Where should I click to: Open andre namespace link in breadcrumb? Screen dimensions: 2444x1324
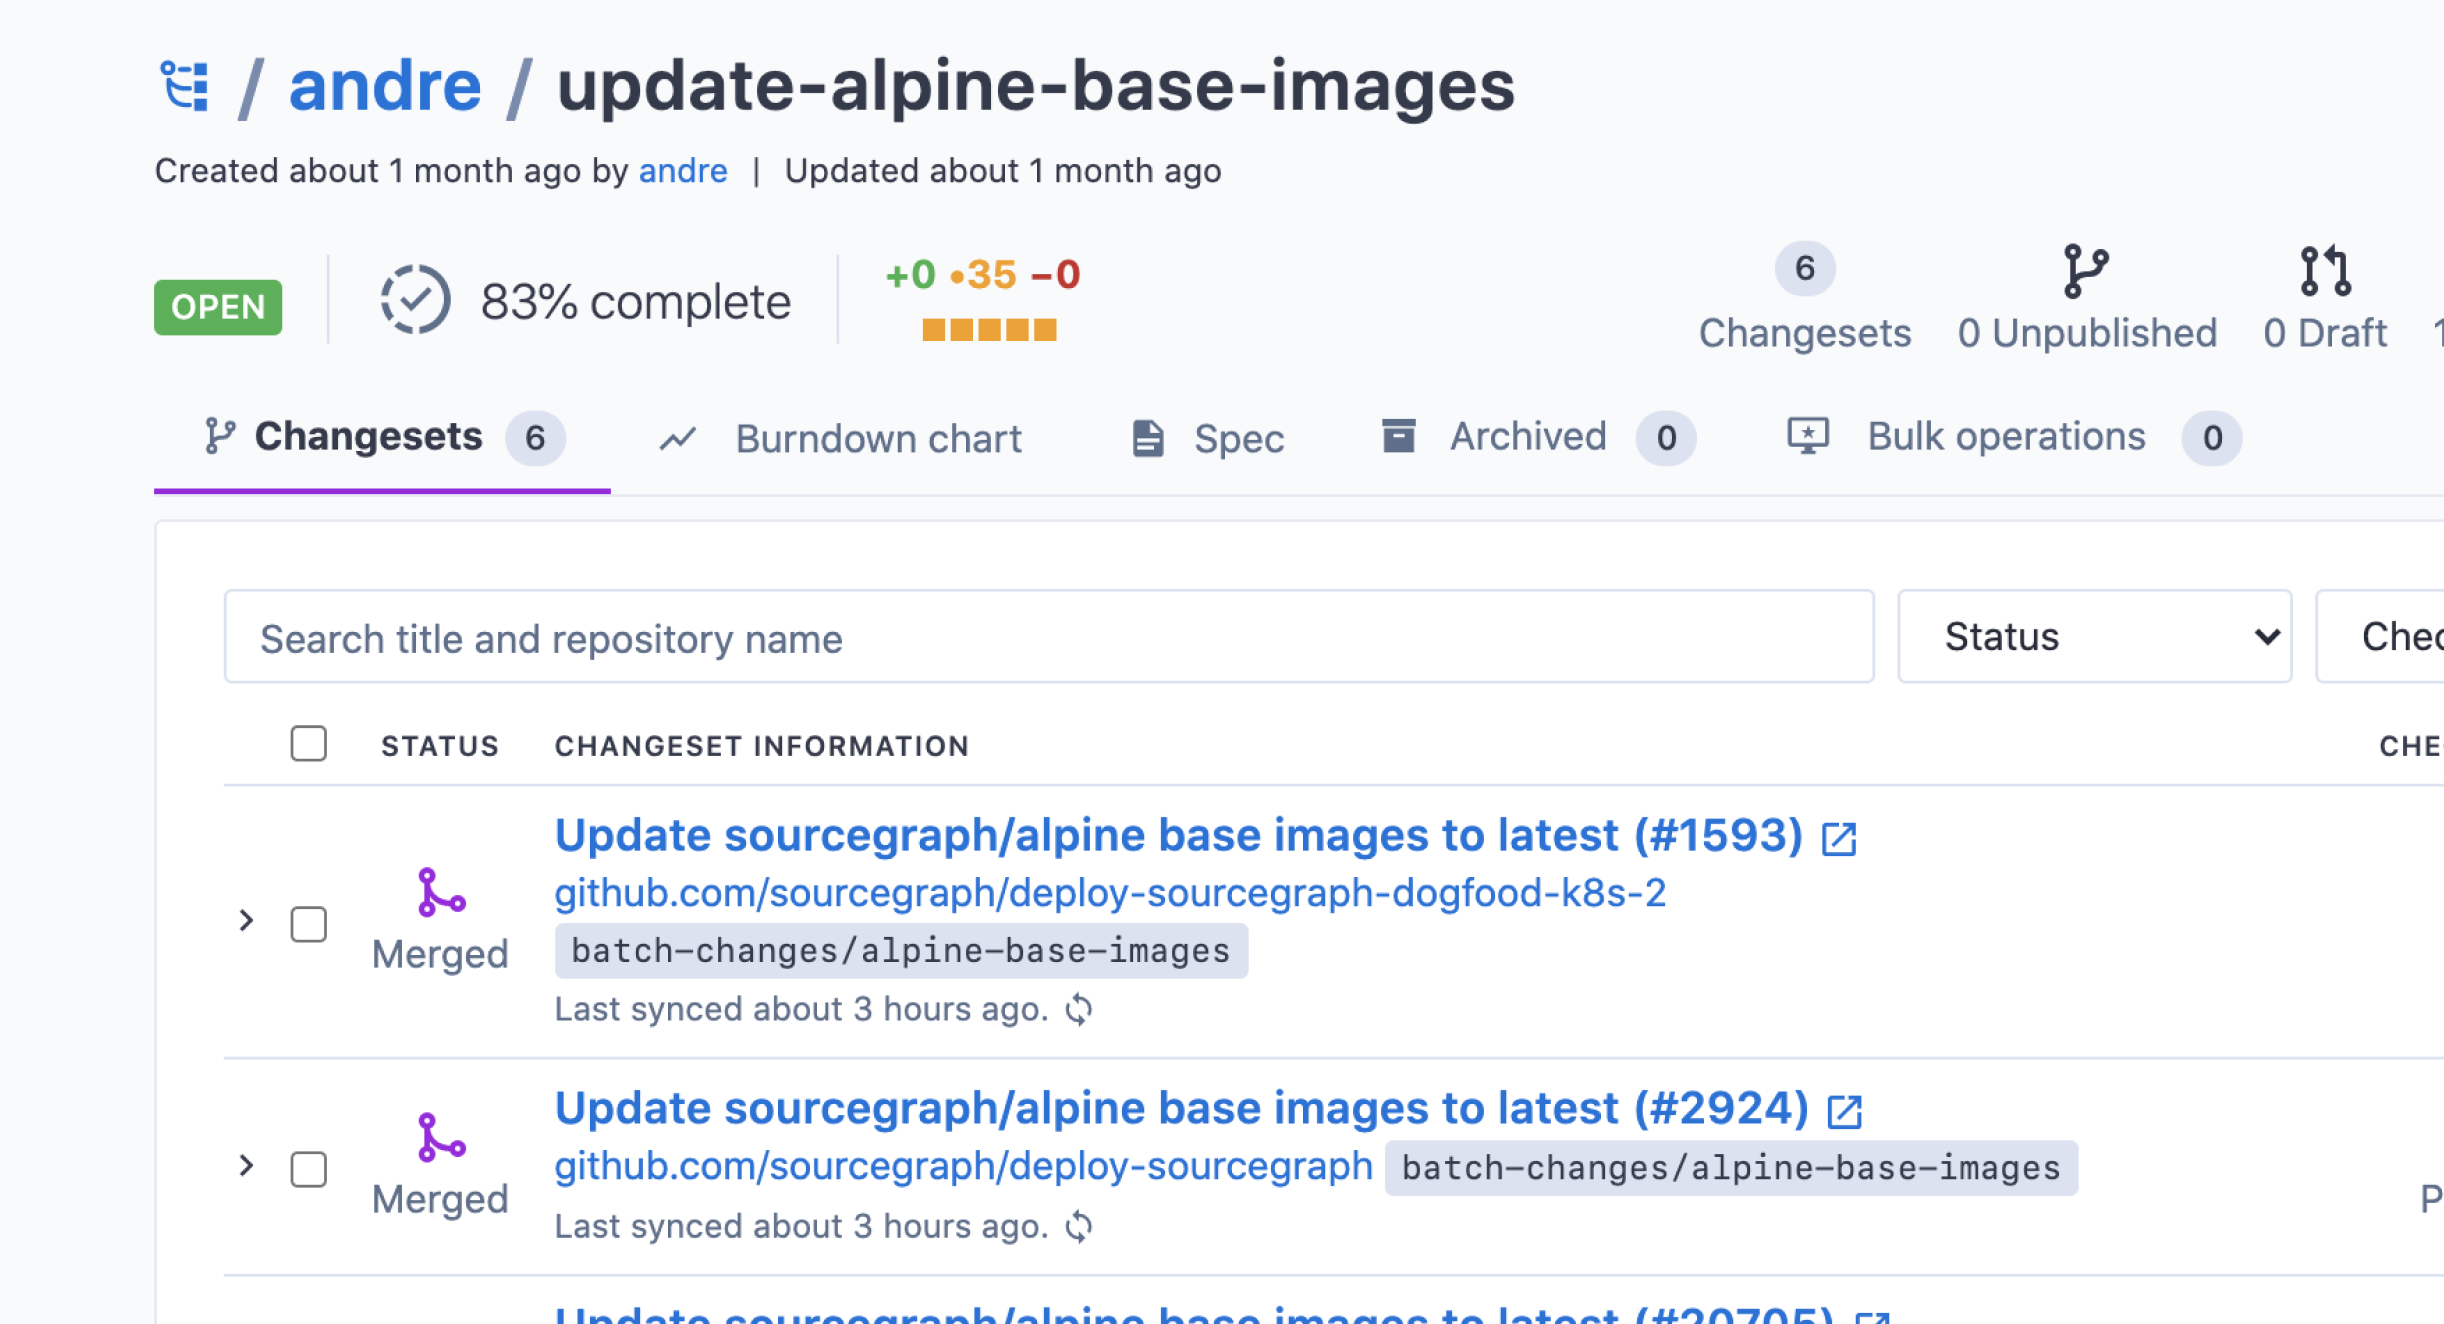(385, 86)
